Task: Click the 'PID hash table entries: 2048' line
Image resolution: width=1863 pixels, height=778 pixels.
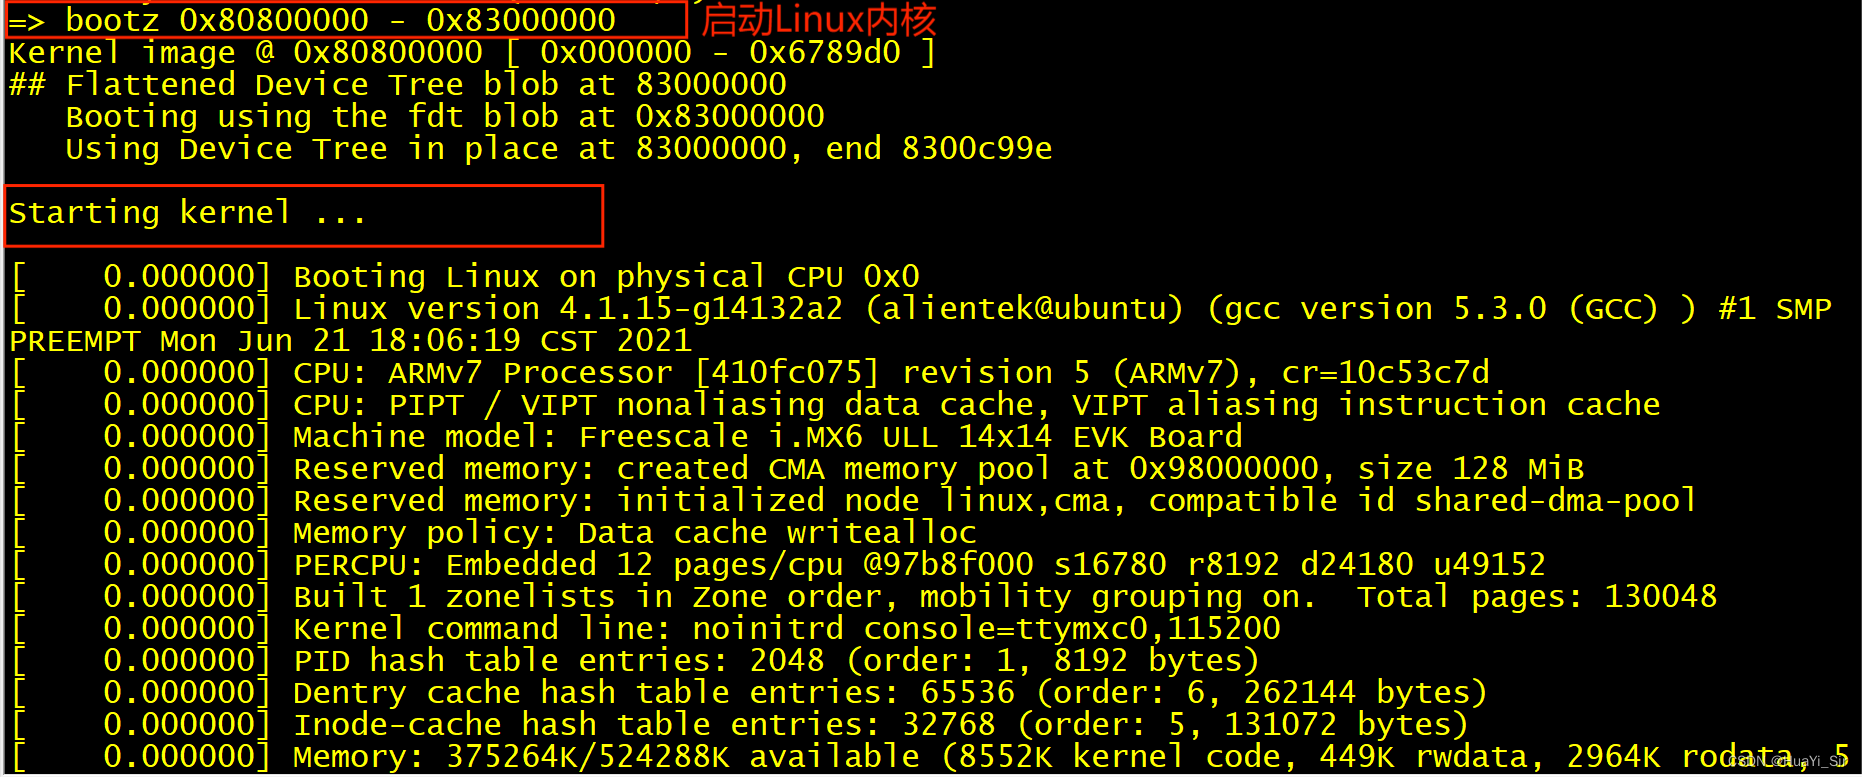Action: 636,660
